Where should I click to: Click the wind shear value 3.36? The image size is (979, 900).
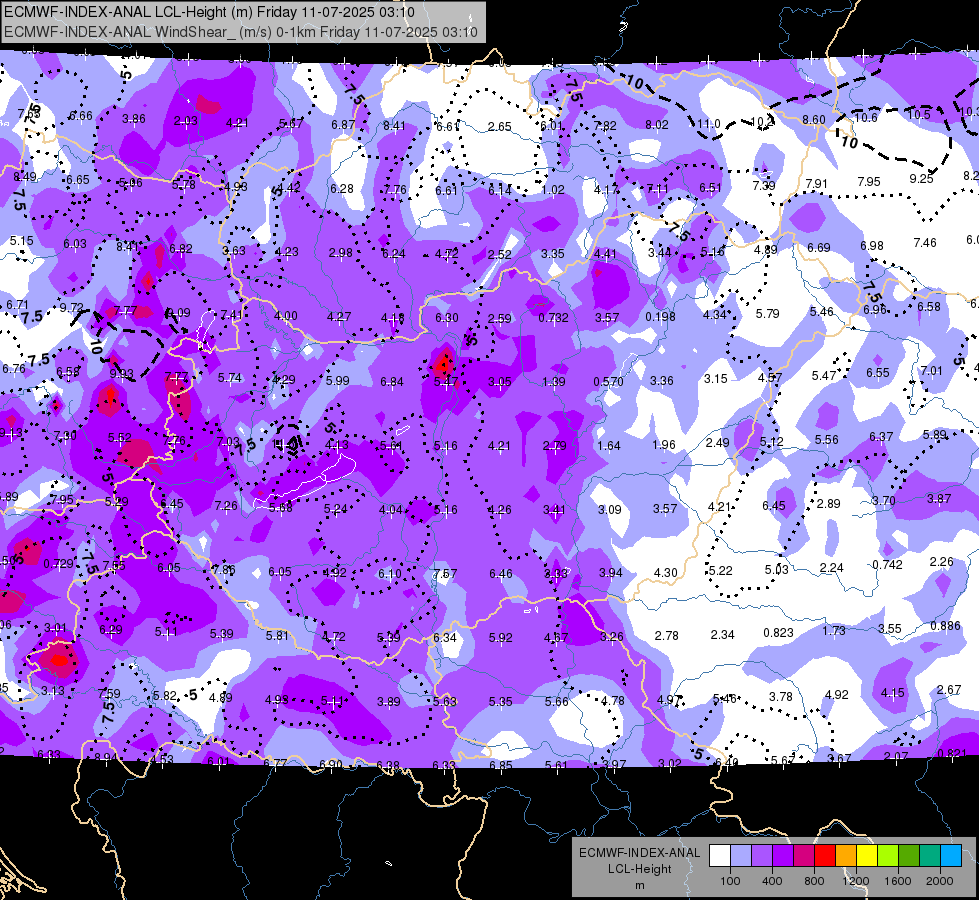click(x=661, y=380)
